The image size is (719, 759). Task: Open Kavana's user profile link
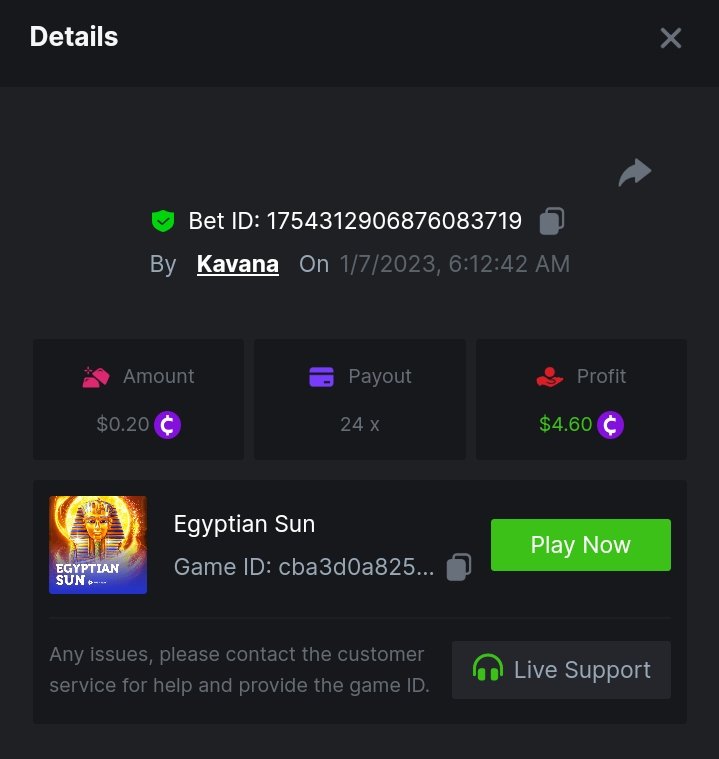[x=238, y=264]
